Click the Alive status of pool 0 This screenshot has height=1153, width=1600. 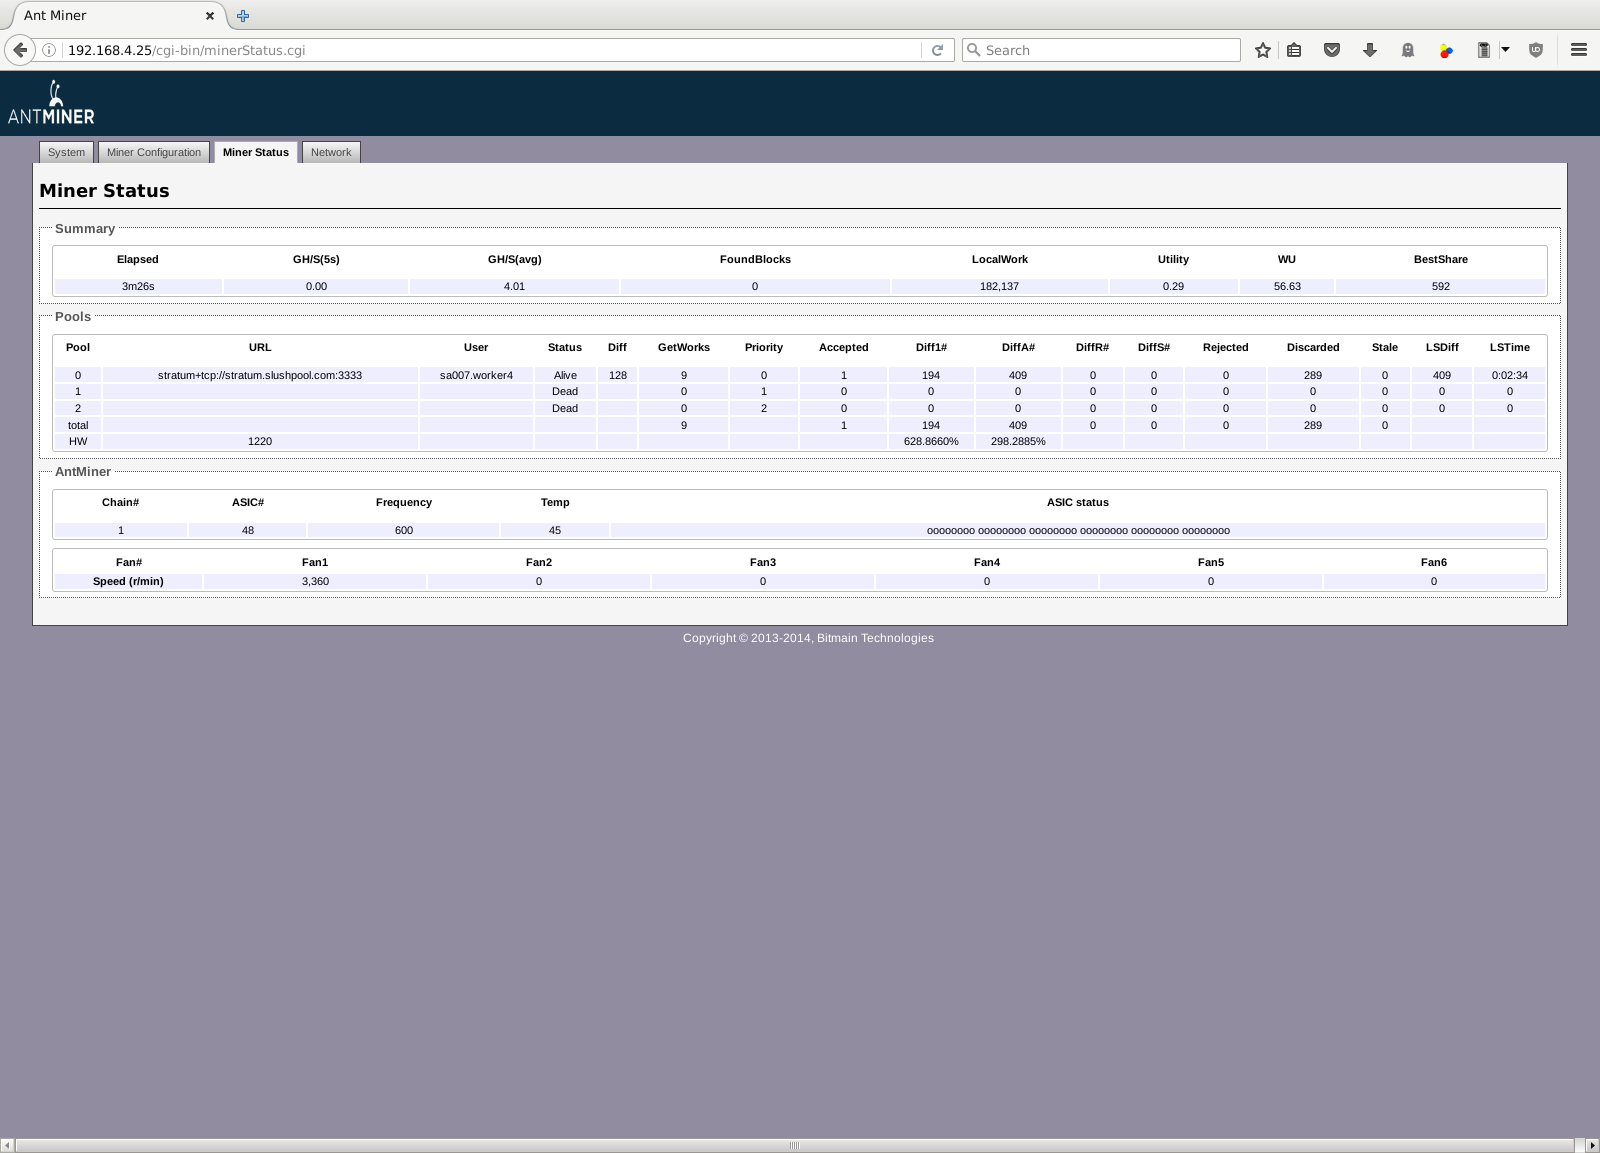coord(565,375)
